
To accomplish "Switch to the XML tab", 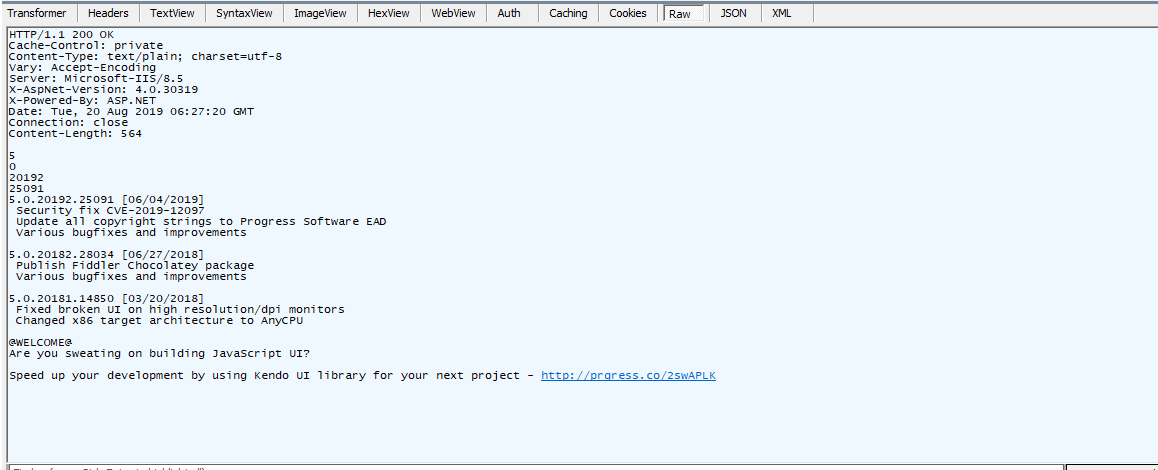I will 782,13.
